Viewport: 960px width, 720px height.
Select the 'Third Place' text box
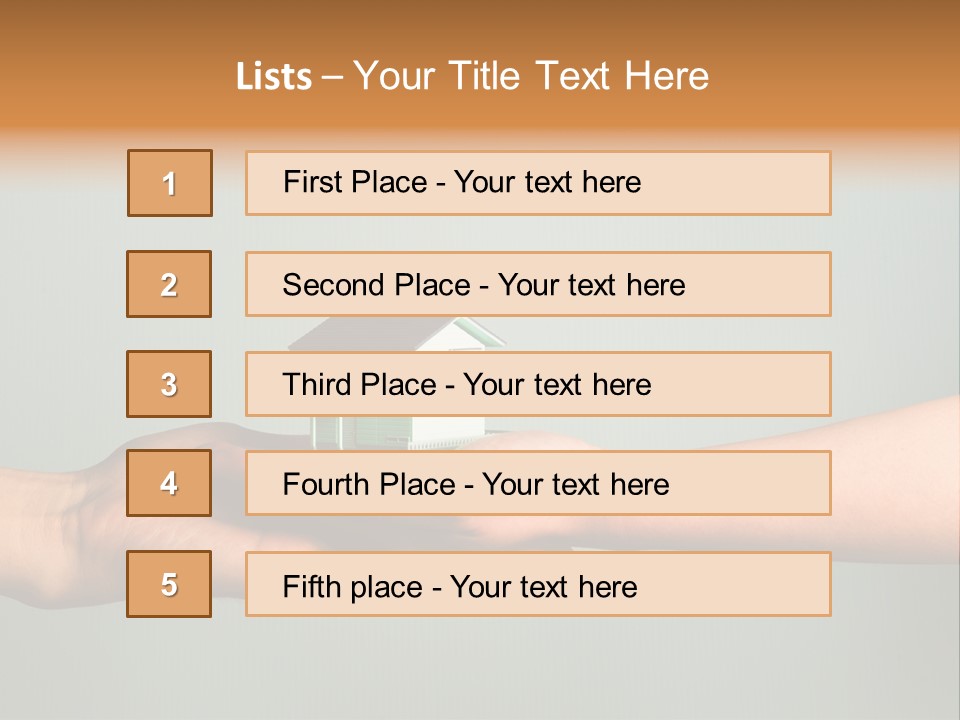tap(538, 384)
